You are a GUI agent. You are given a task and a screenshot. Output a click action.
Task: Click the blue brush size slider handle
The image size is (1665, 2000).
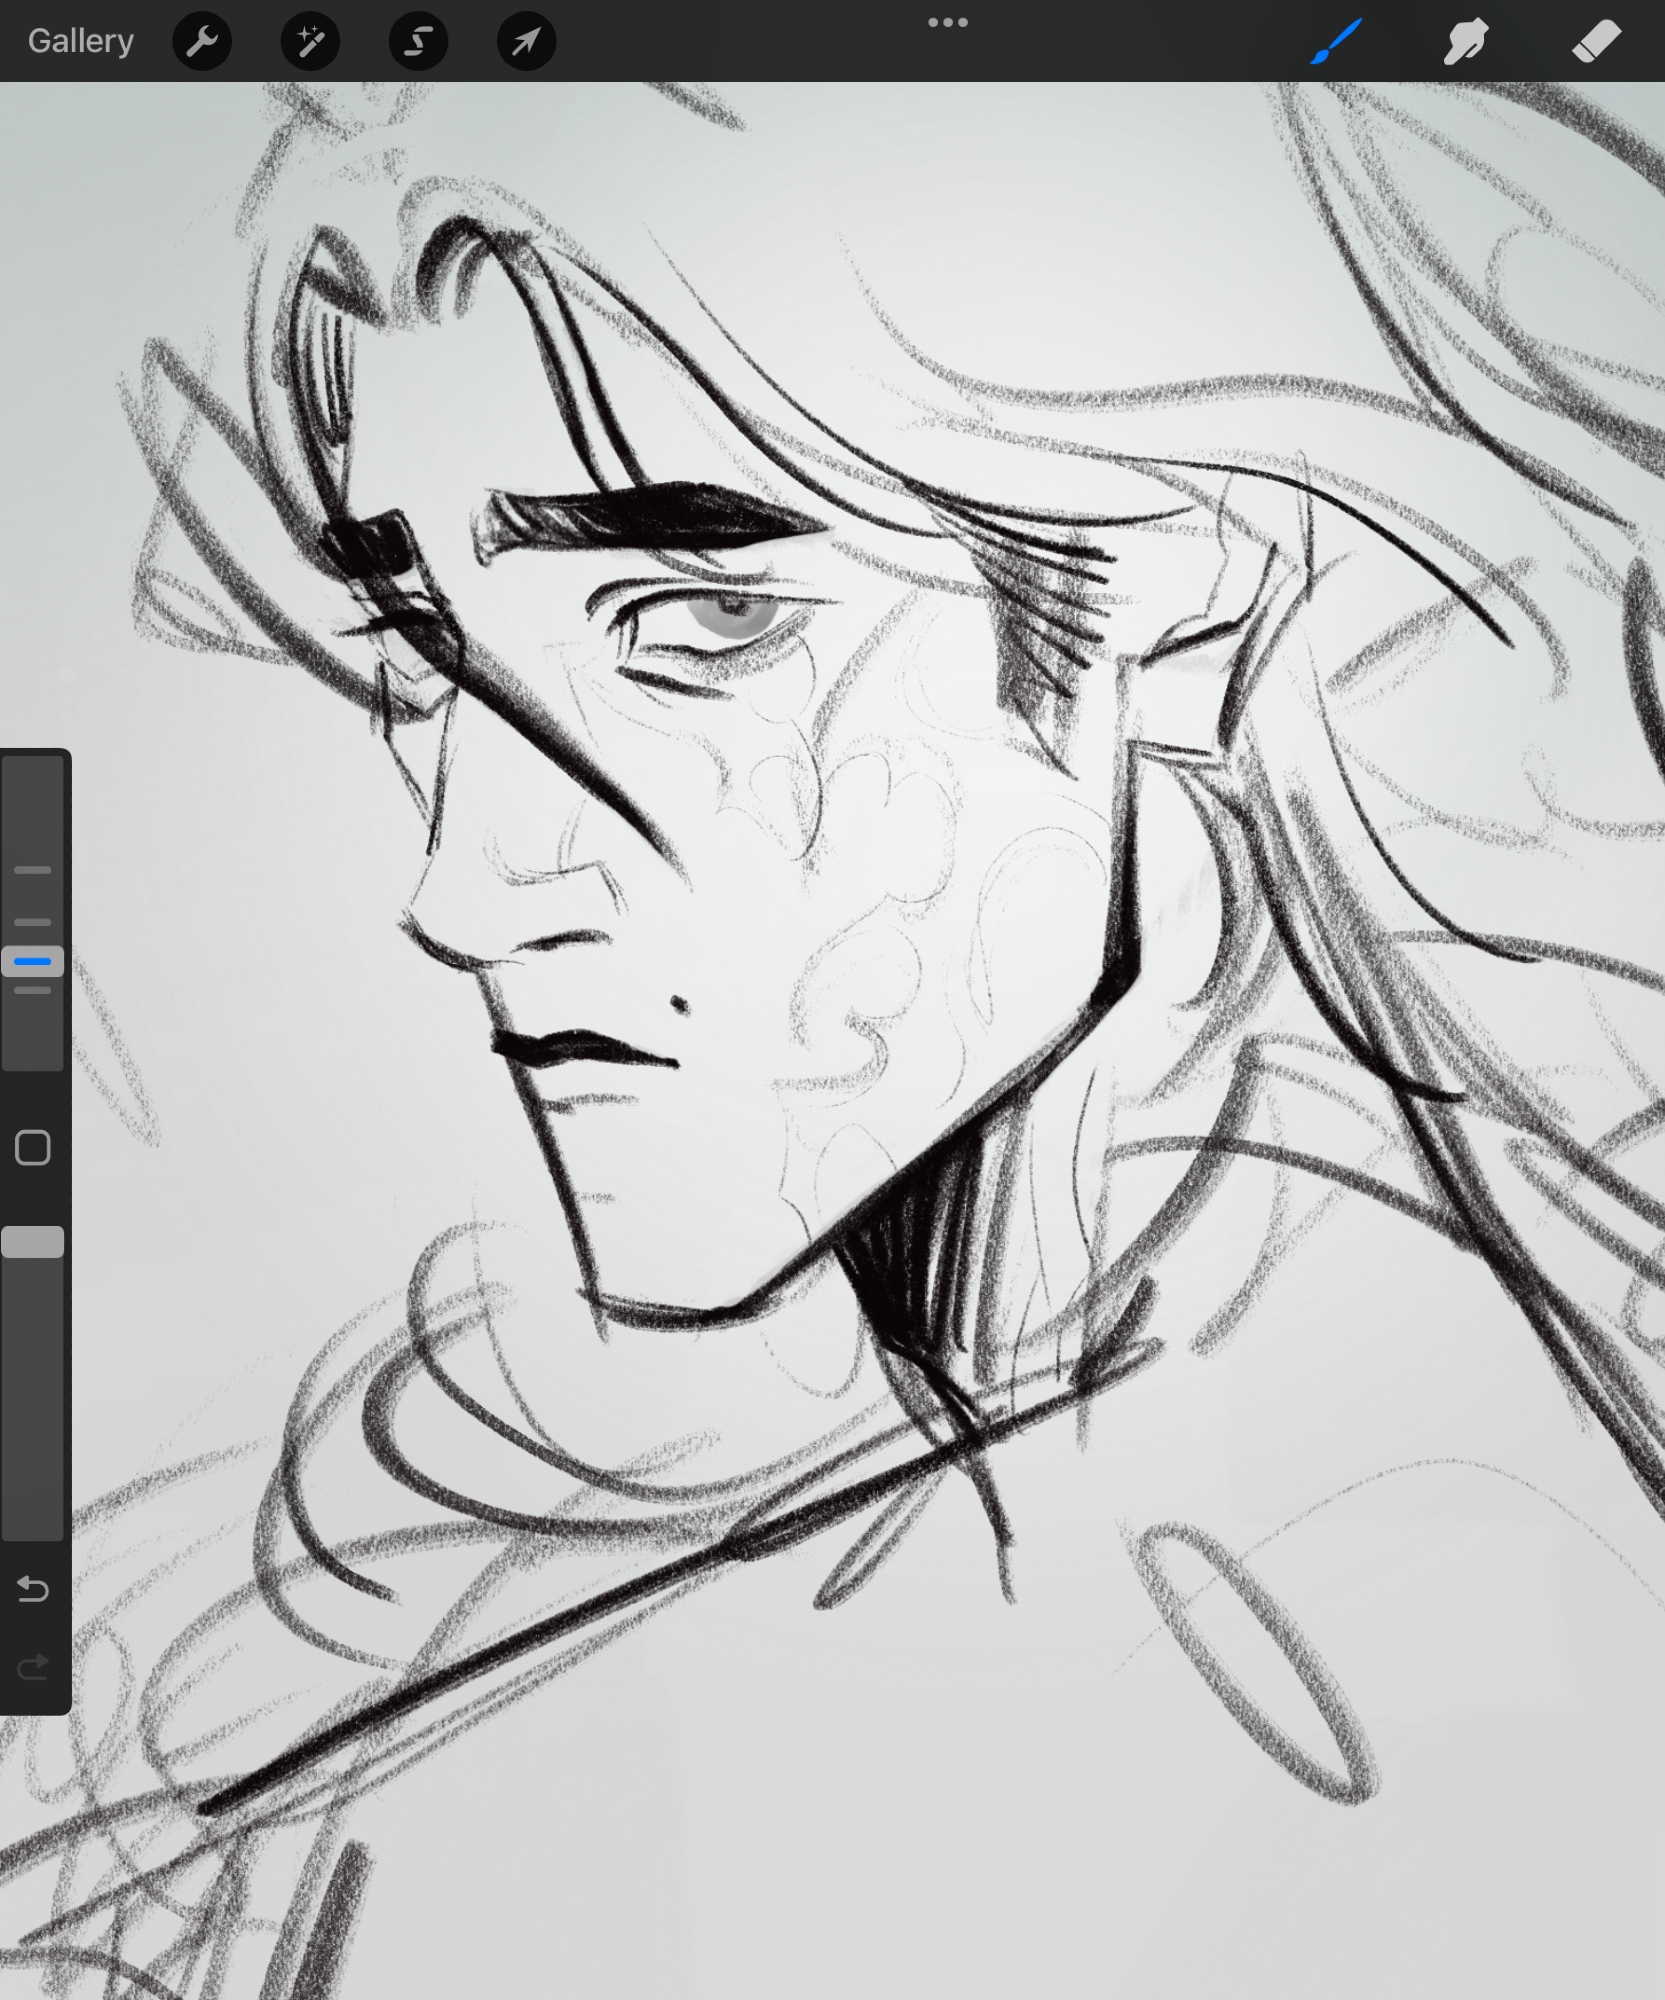(33, 961)
